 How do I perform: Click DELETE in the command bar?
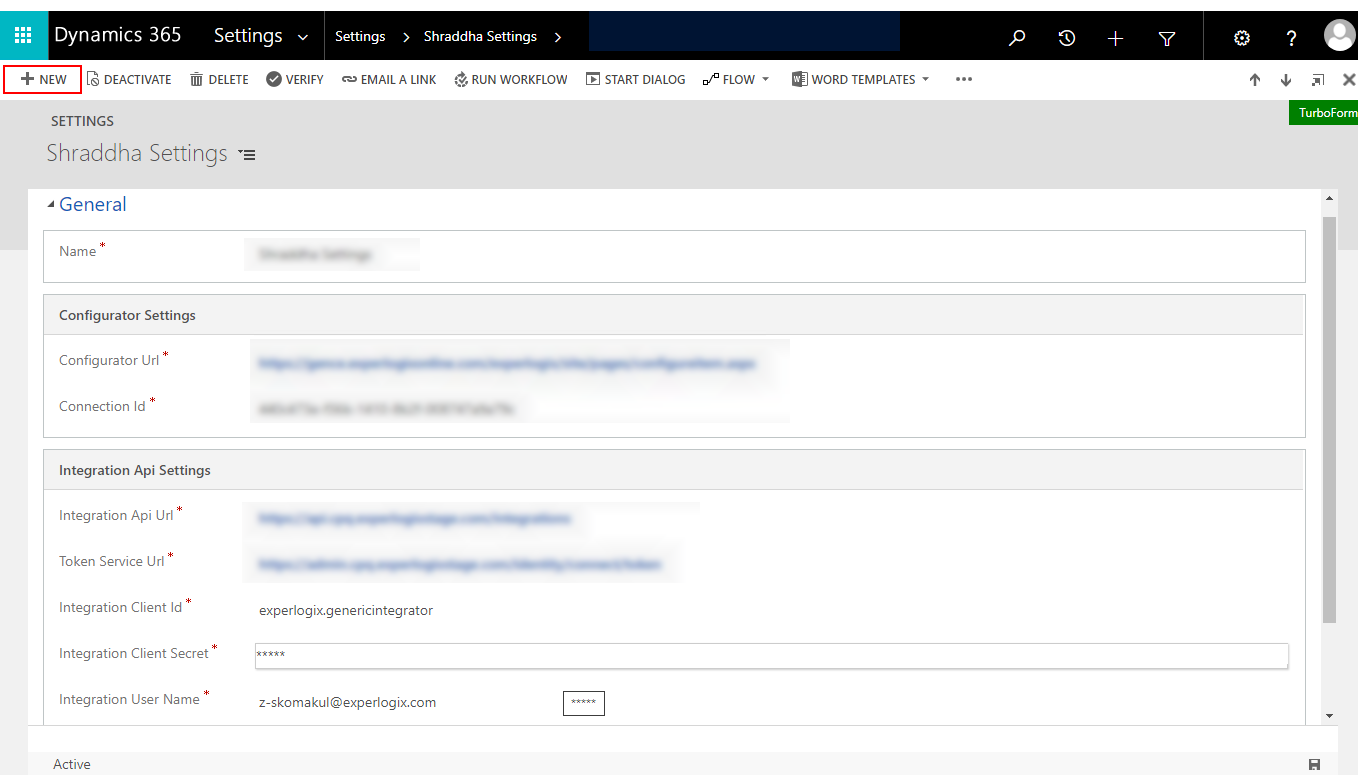219,79
